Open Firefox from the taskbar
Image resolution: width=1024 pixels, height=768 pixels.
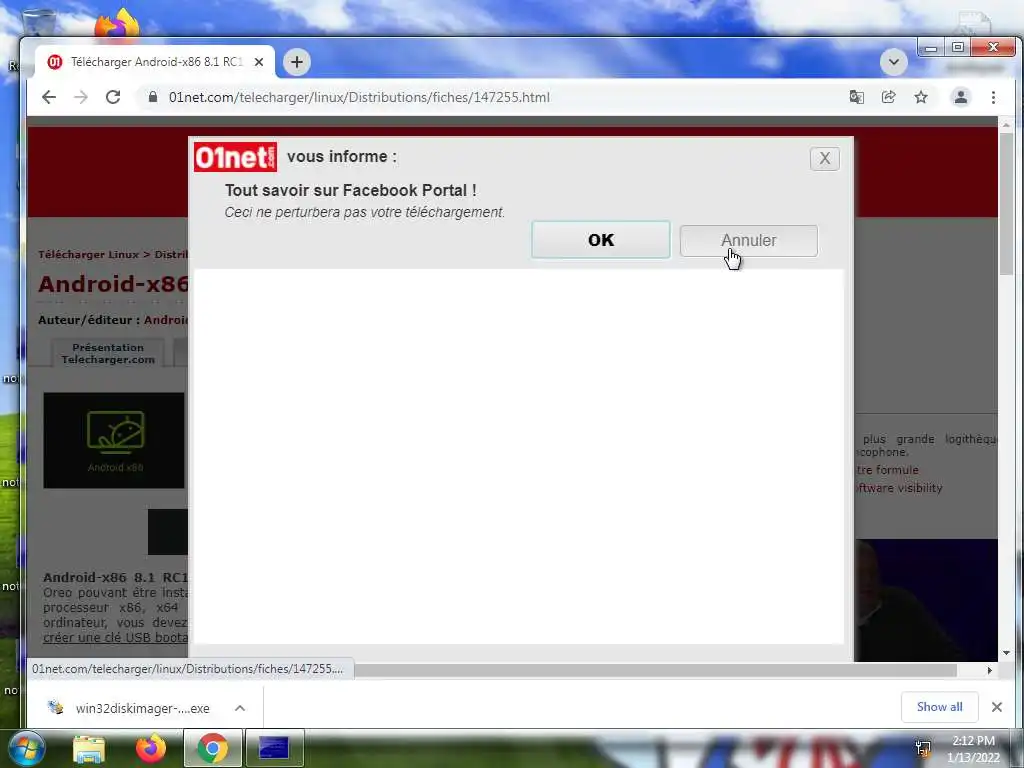pyautogui.click(x=151, y=748)
